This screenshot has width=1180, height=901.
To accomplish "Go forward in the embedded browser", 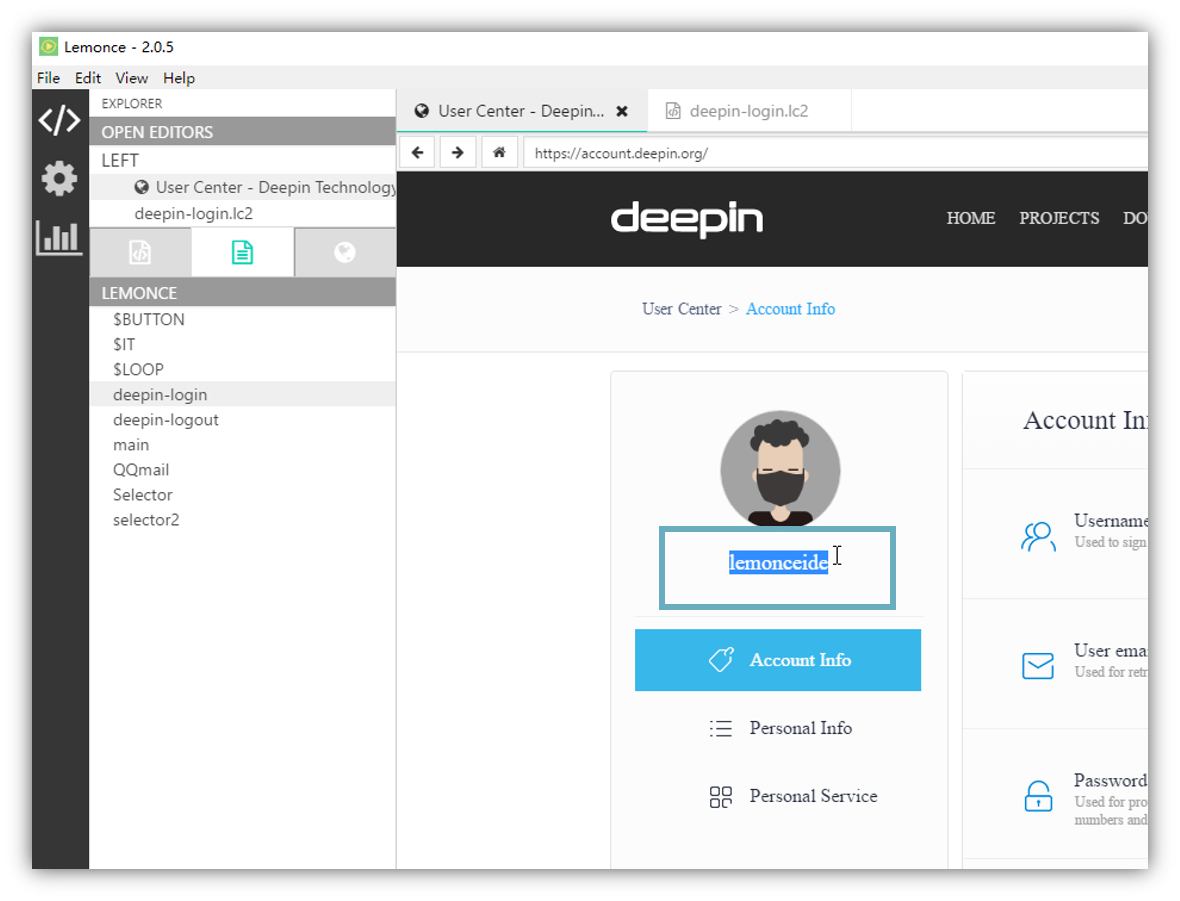I will pyautogui.click(x=458, y=153).
